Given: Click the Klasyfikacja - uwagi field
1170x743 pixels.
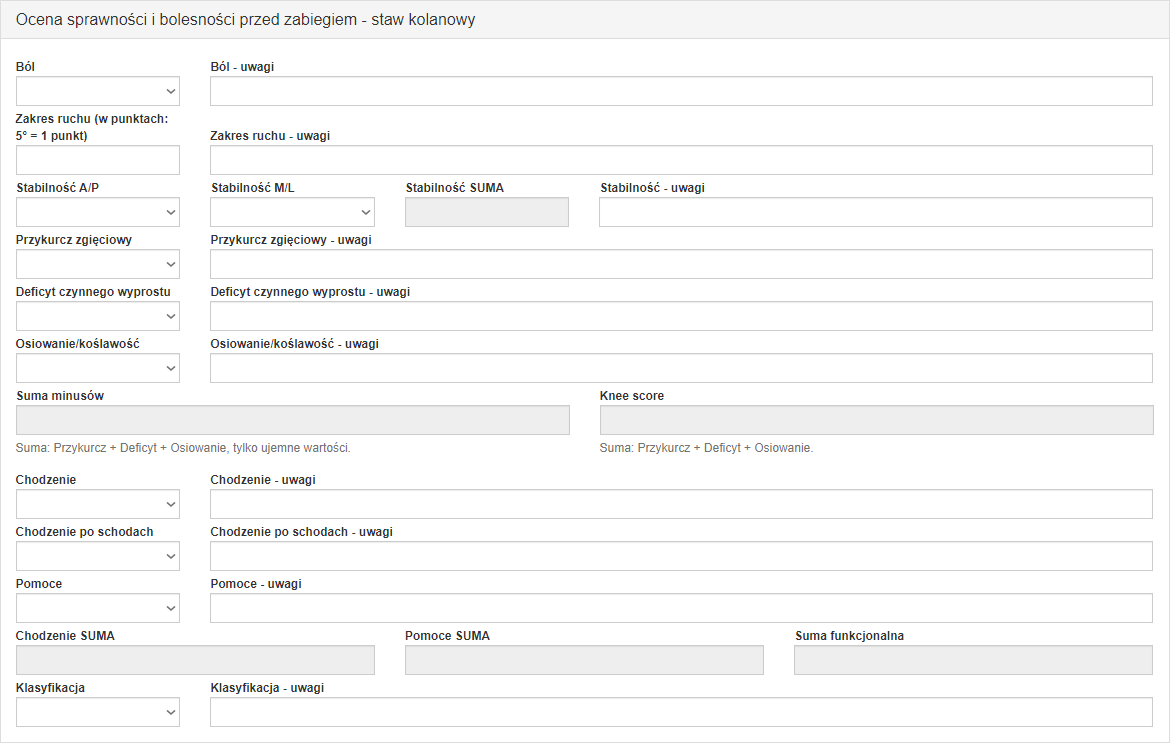Looking at the screenshot, I should click(x=680, y=712).
